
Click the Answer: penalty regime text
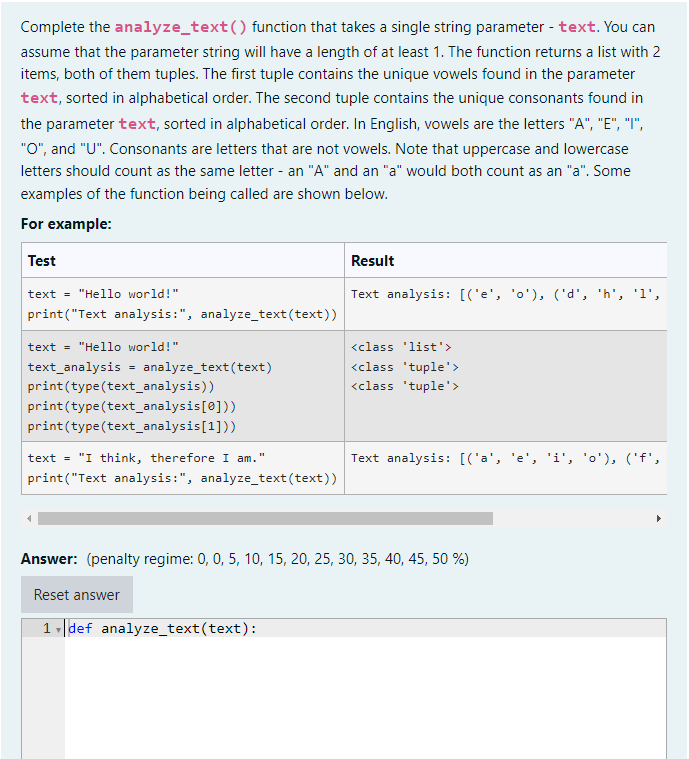[x=245, y=559]
